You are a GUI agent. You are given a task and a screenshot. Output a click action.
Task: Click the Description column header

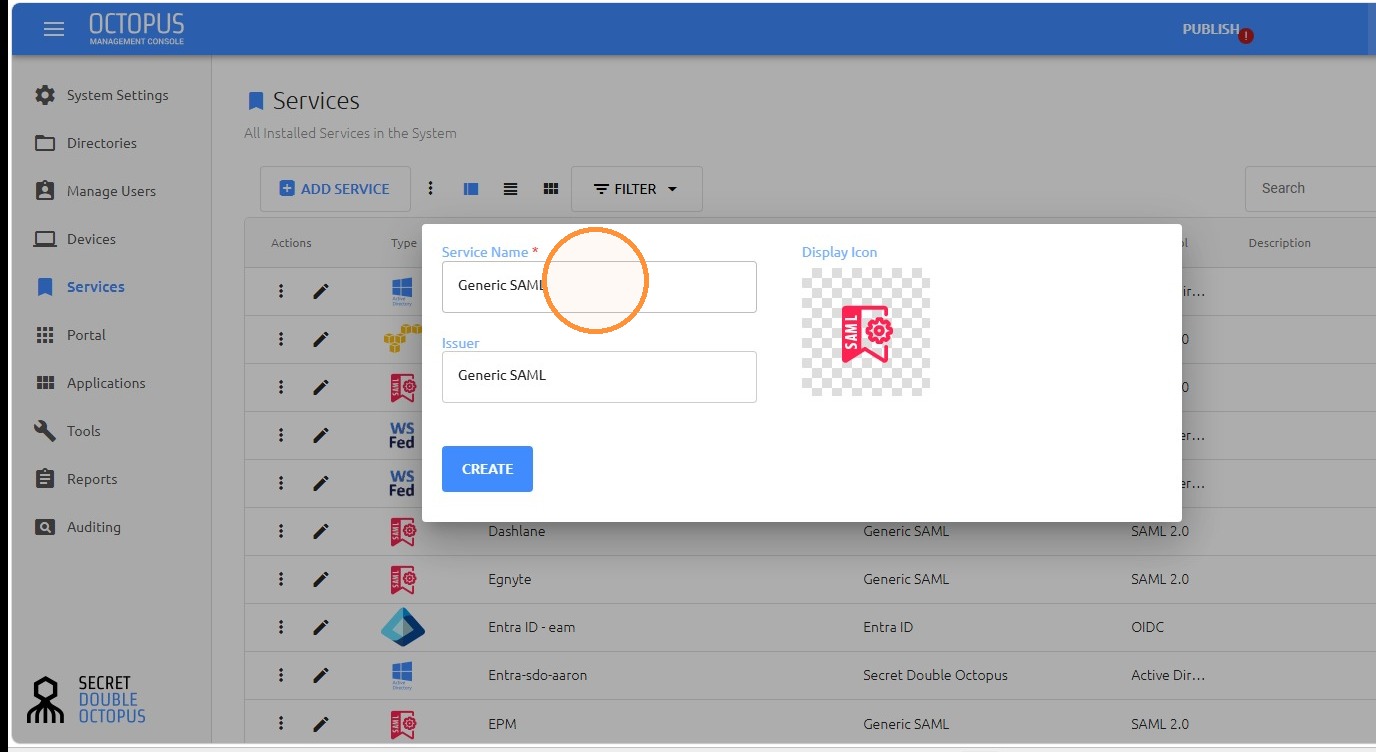point(1279,243)
